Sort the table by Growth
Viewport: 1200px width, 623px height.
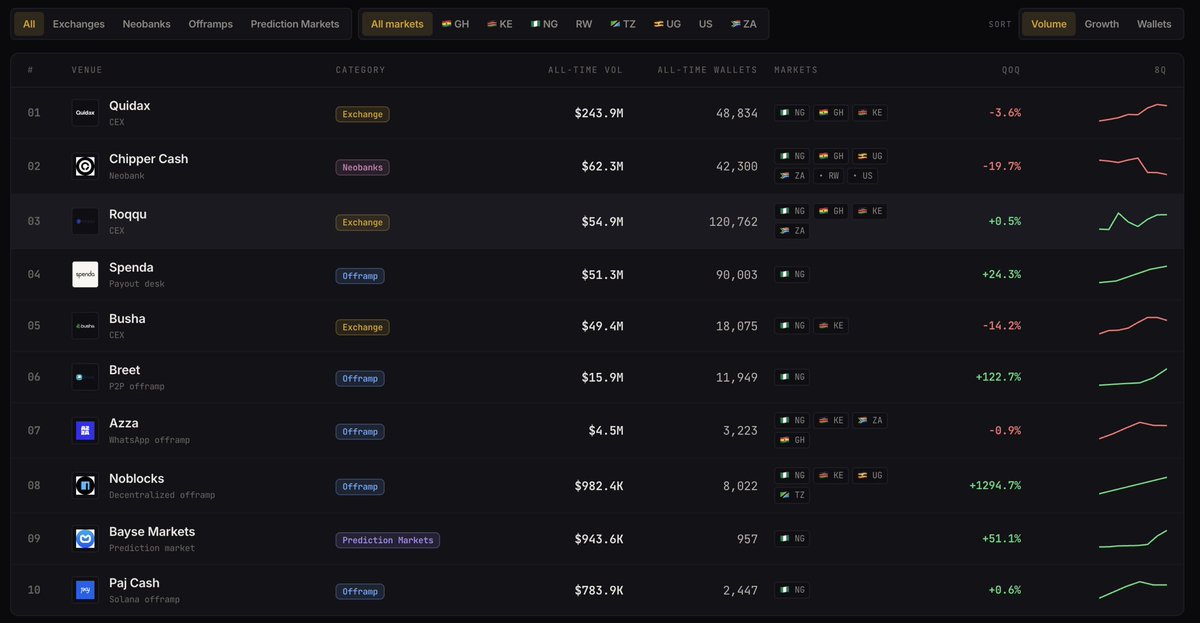[x=1102, y=24]
